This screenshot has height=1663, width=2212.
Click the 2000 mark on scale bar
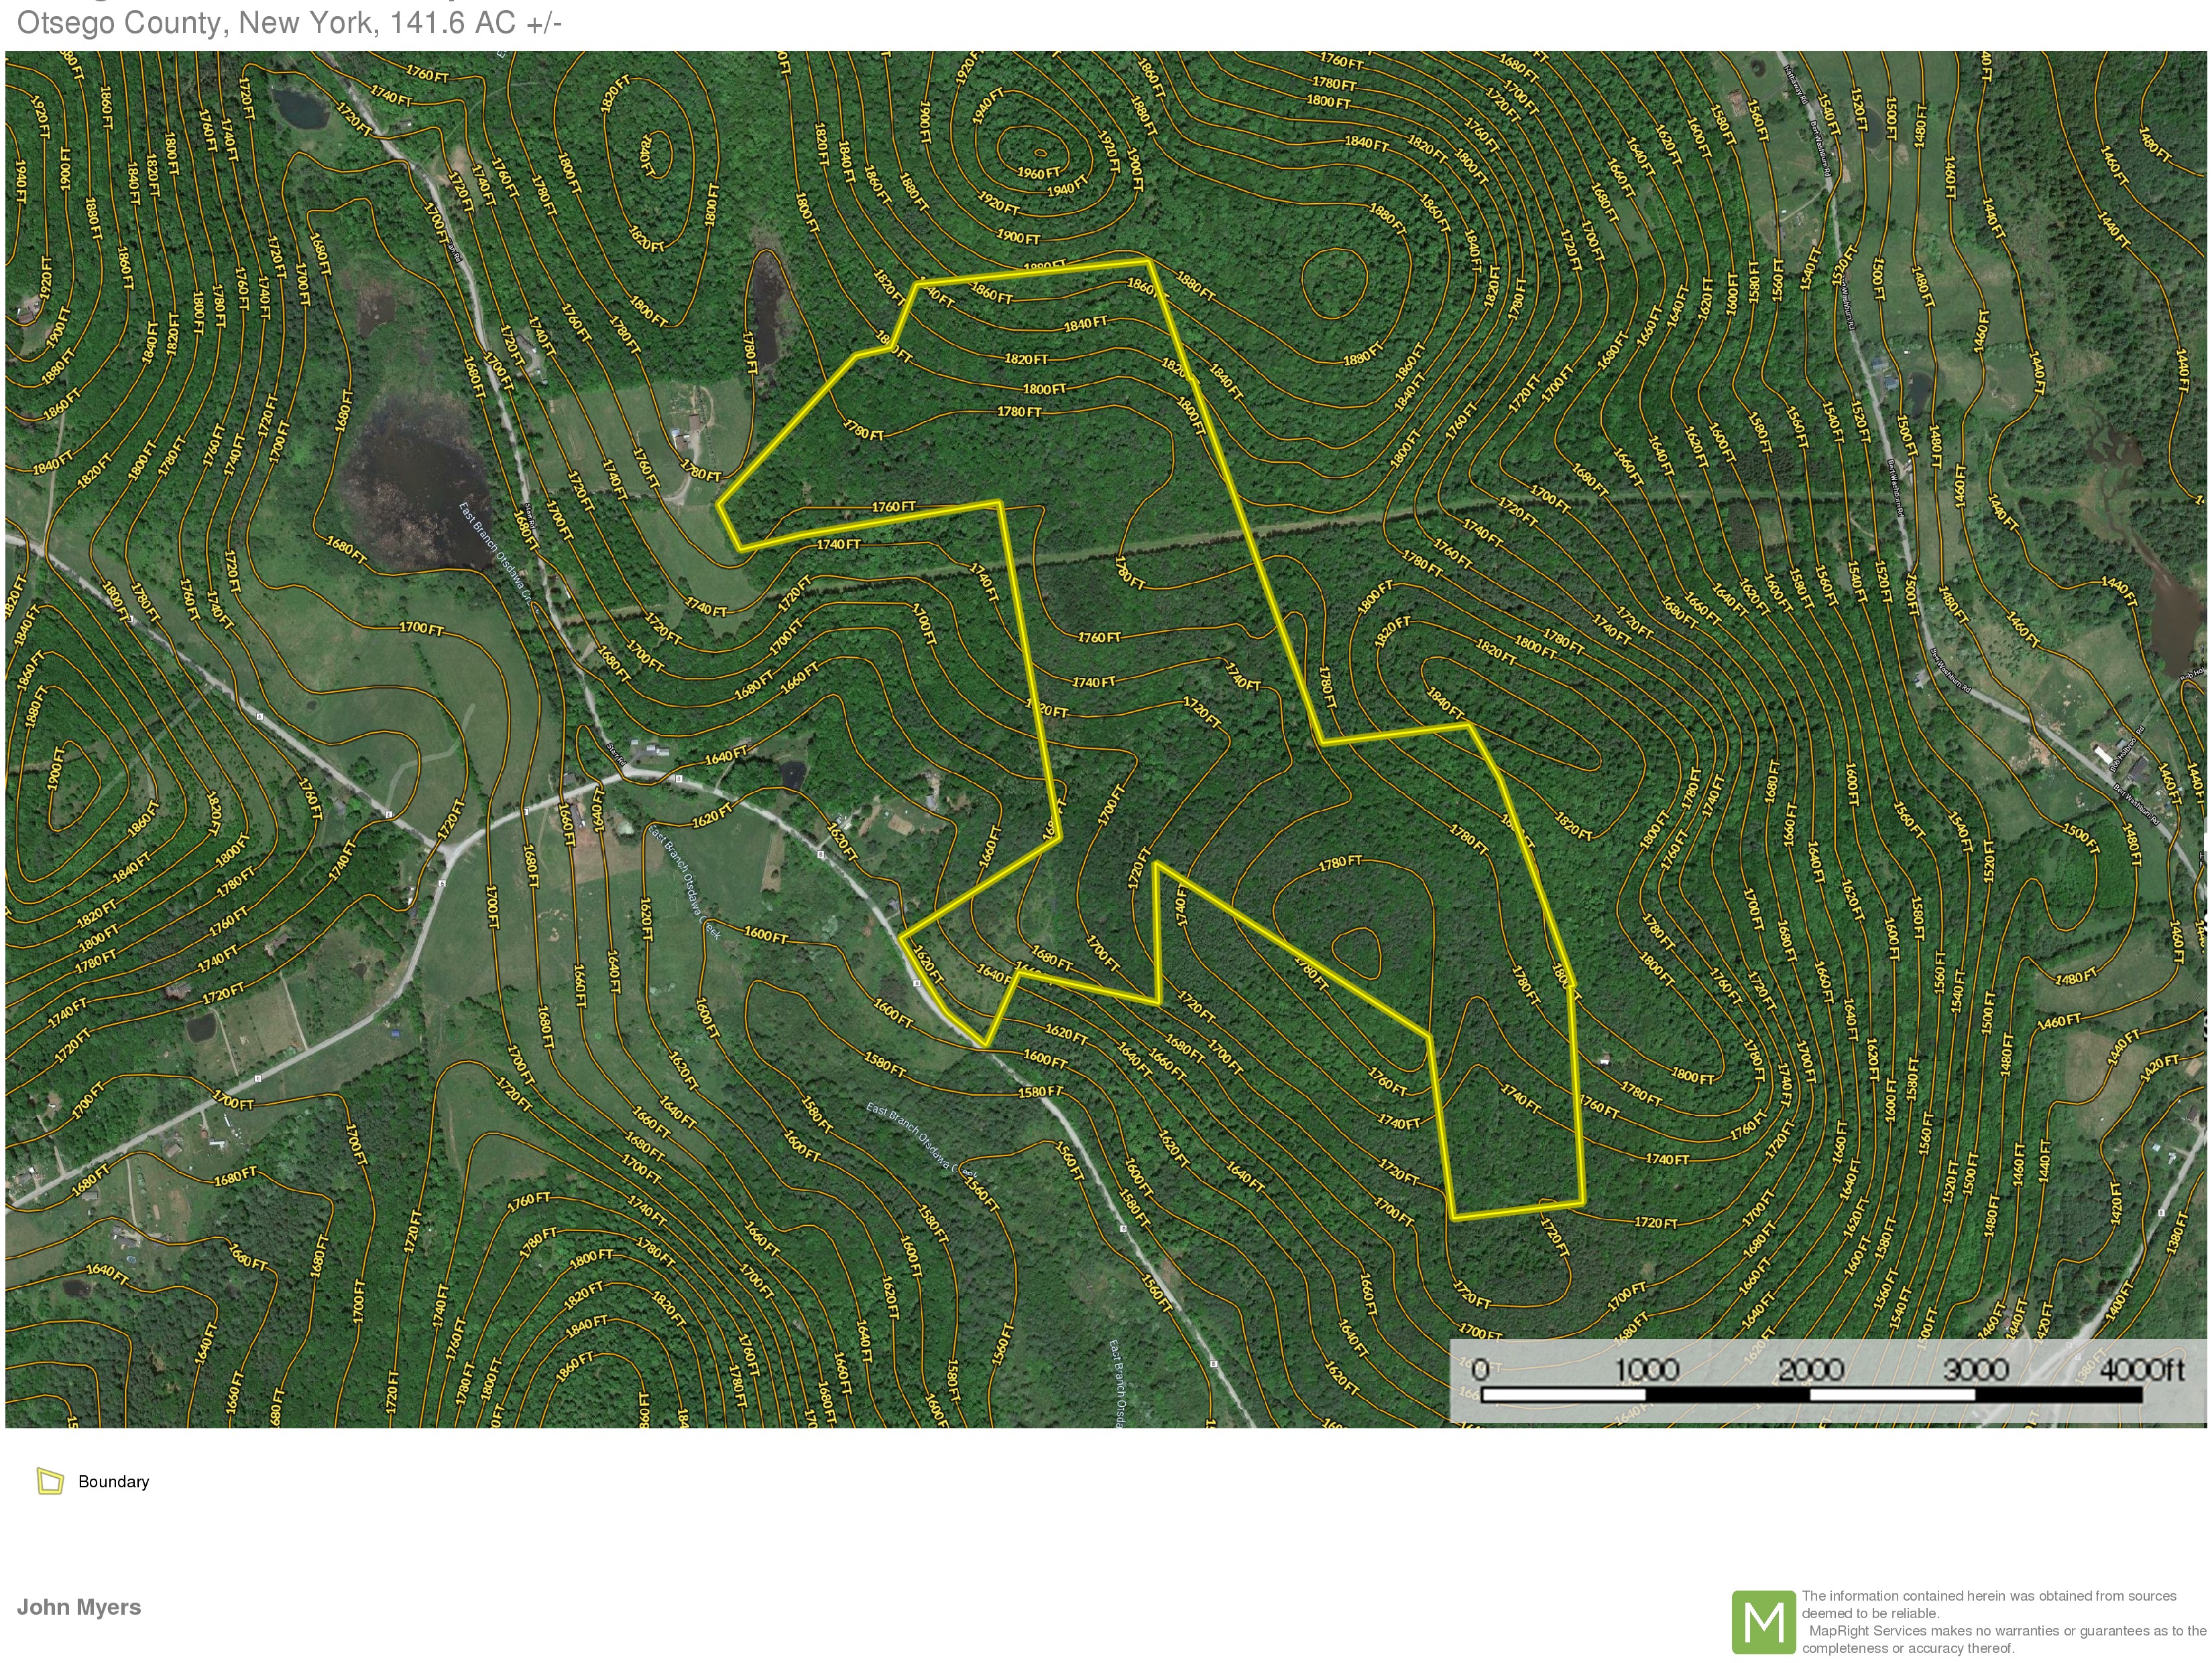click(1811, 1369)
